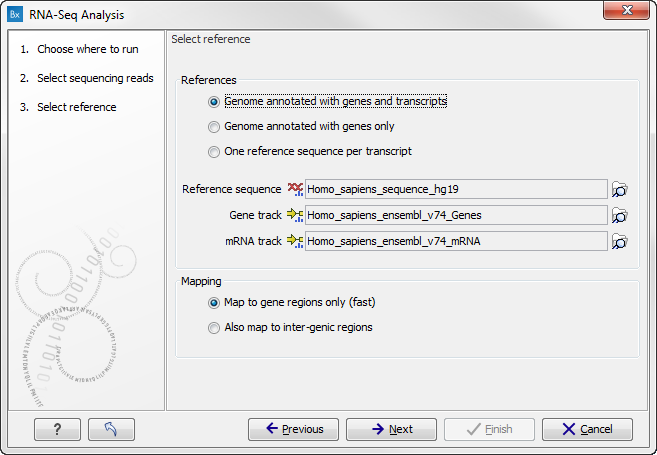
Task: Browse for the mRNA track file
Action: (x=619, y=241)
